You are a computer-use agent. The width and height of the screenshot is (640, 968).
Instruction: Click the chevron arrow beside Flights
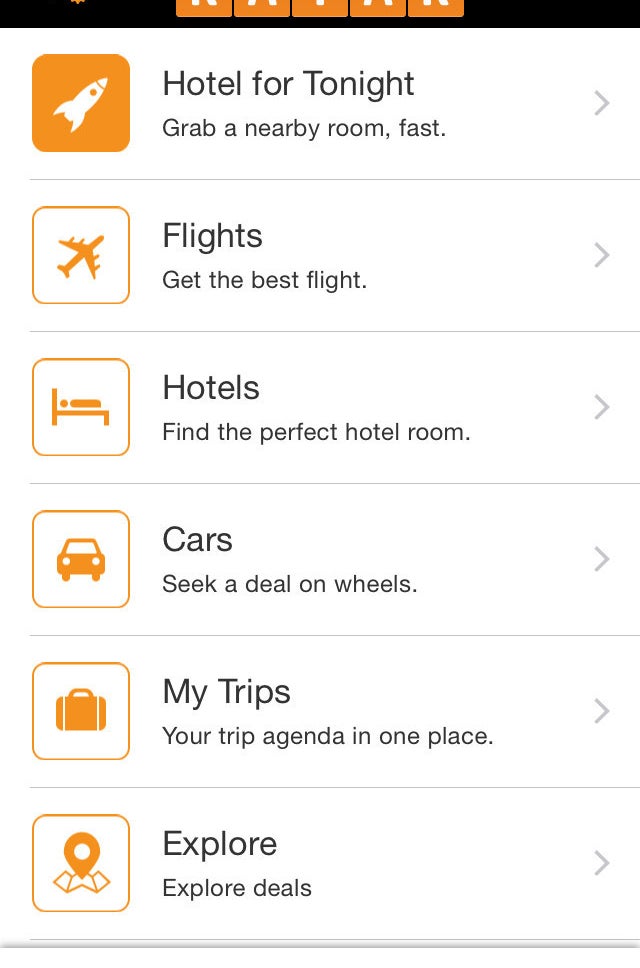(x=601, y=255)
